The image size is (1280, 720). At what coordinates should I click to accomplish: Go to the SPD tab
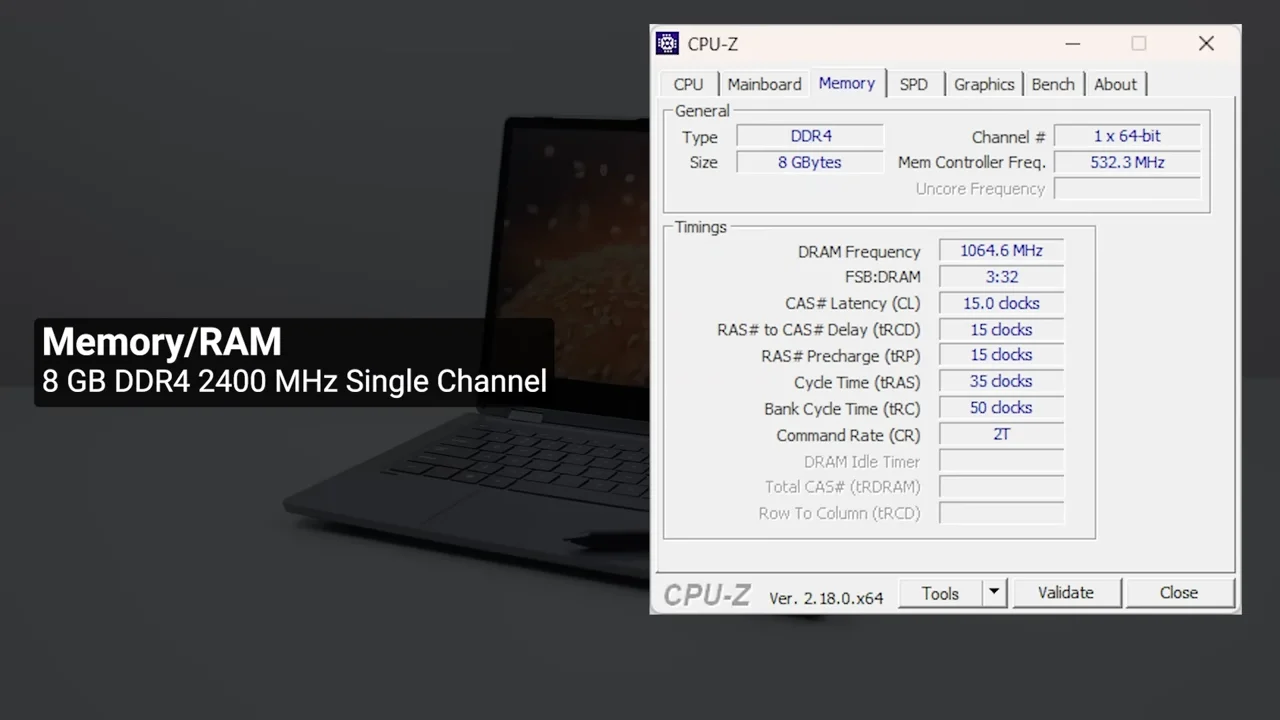[x=913, y=85]
